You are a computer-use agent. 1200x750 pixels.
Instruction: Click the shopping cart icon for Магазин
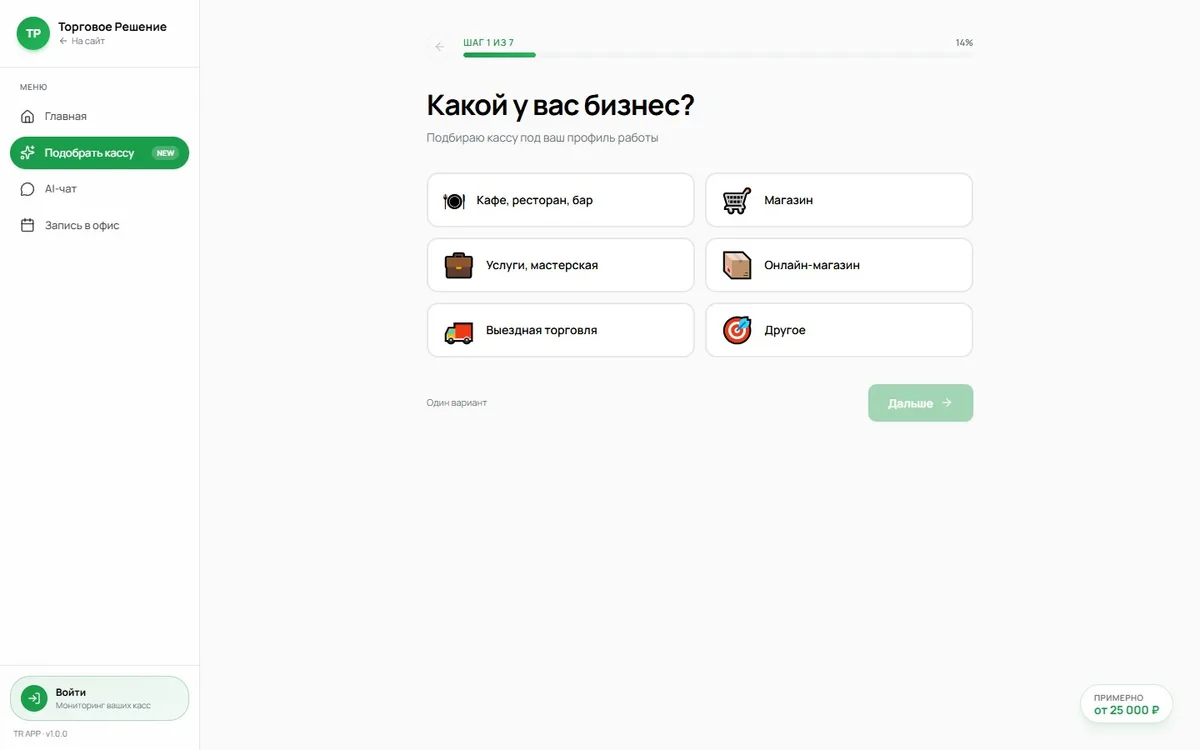736,200
